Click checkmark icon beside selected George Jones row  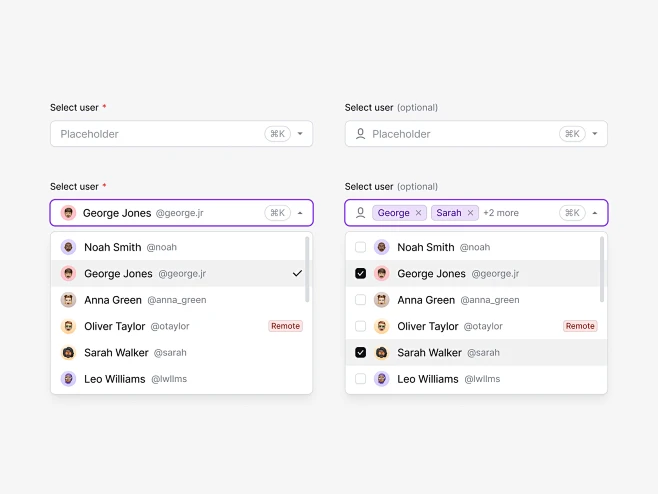pos(297,273)
